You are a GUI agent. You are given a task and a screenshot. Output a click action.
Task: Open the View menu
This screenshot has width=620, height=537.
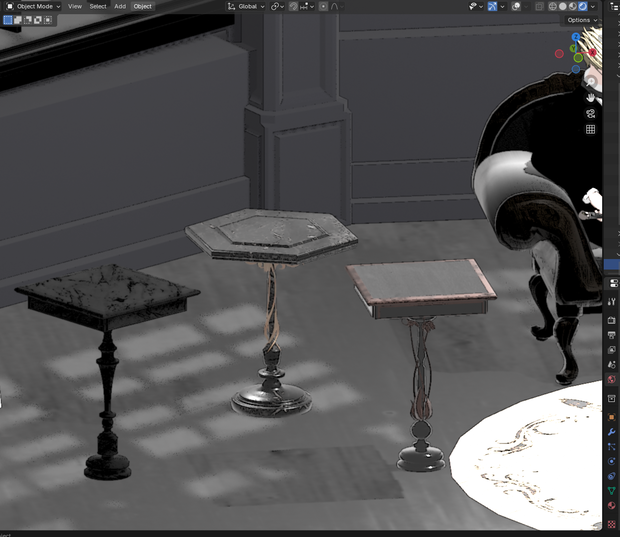[x=75, y=6]
